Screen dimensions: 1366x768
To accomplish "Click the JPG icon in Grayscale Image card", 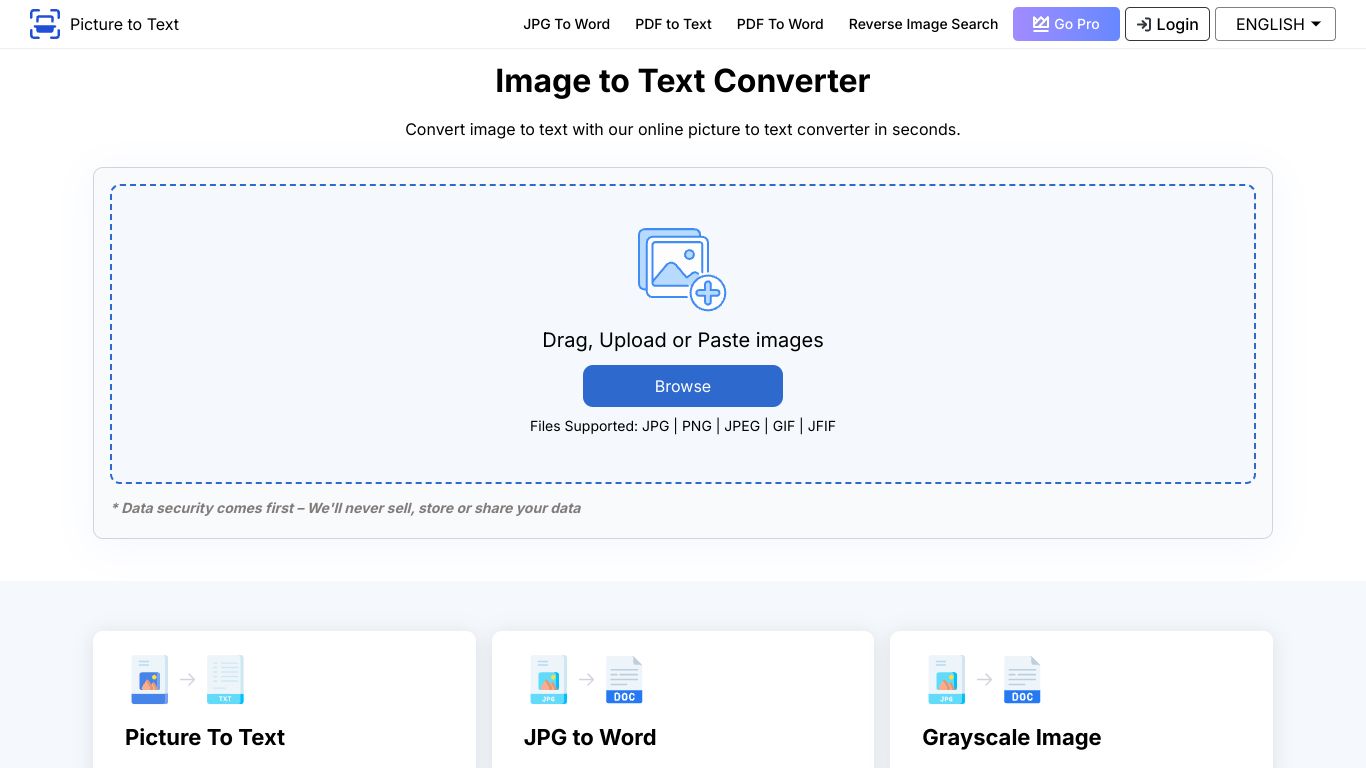I will point(946,680).
